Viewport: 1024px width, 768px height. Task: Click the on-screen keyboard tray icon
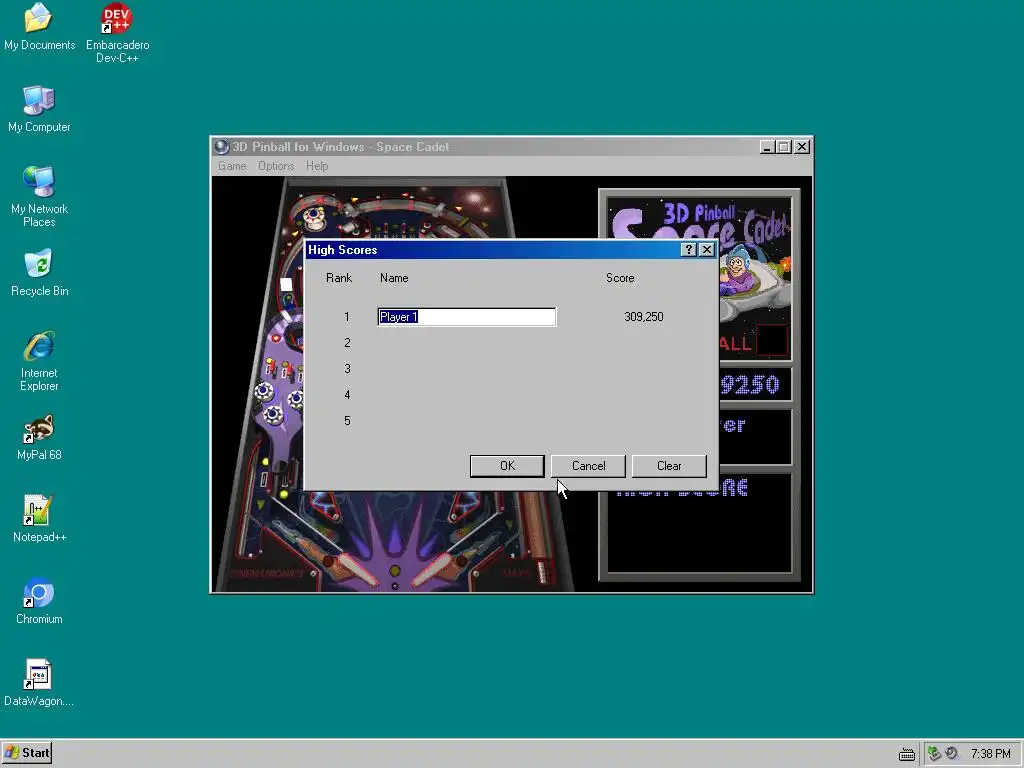coord(906,754)
